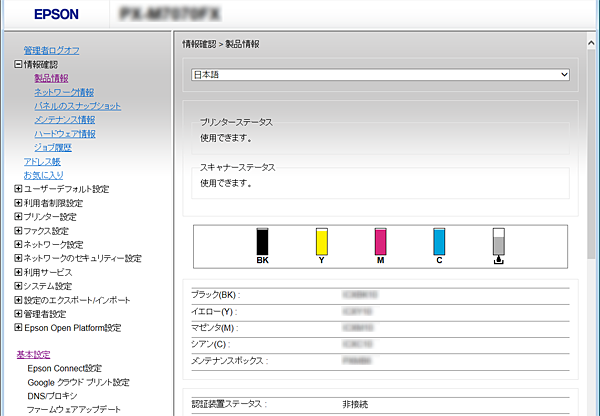Open the 日本語 language dropdown
Viewport: 600px width, 416px height.
(x=380, y=74)
